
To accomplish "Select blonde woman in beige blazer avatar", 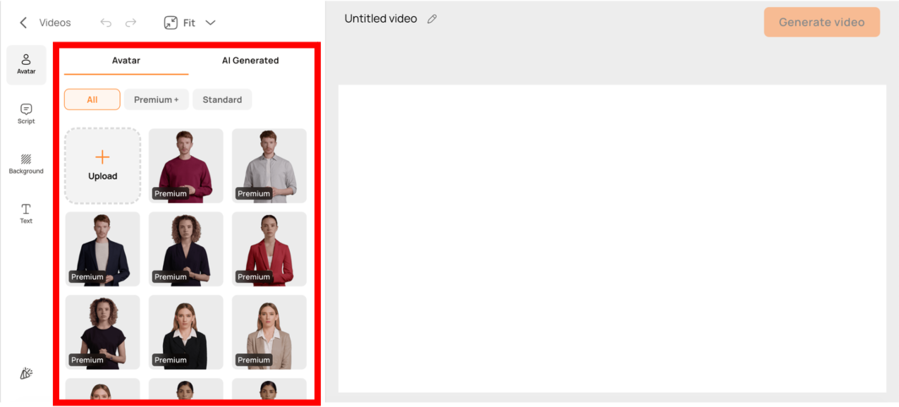I will 269,332.
